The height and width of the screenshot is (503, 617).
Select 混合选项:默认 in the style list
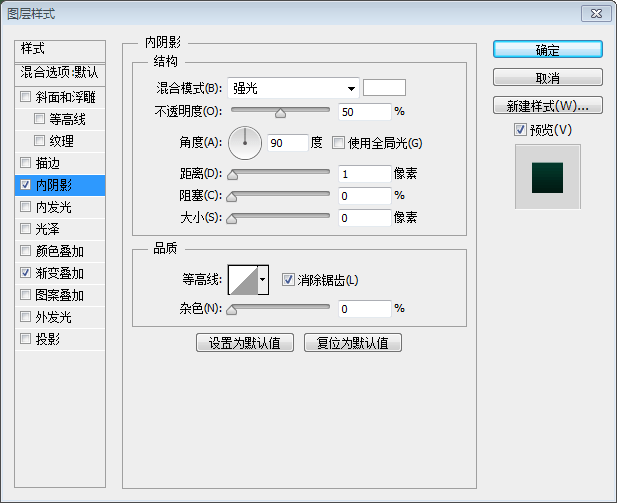(60, 72)
